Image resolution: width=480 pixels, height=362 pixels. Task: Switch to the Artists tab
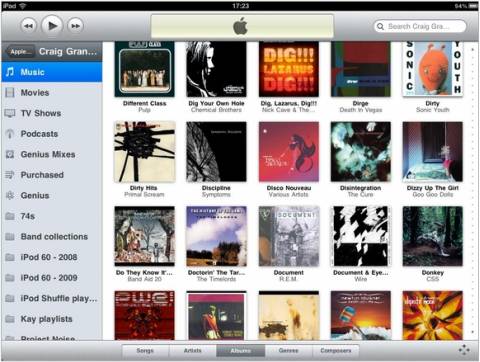pyautogui.click(x=193, y=351)
